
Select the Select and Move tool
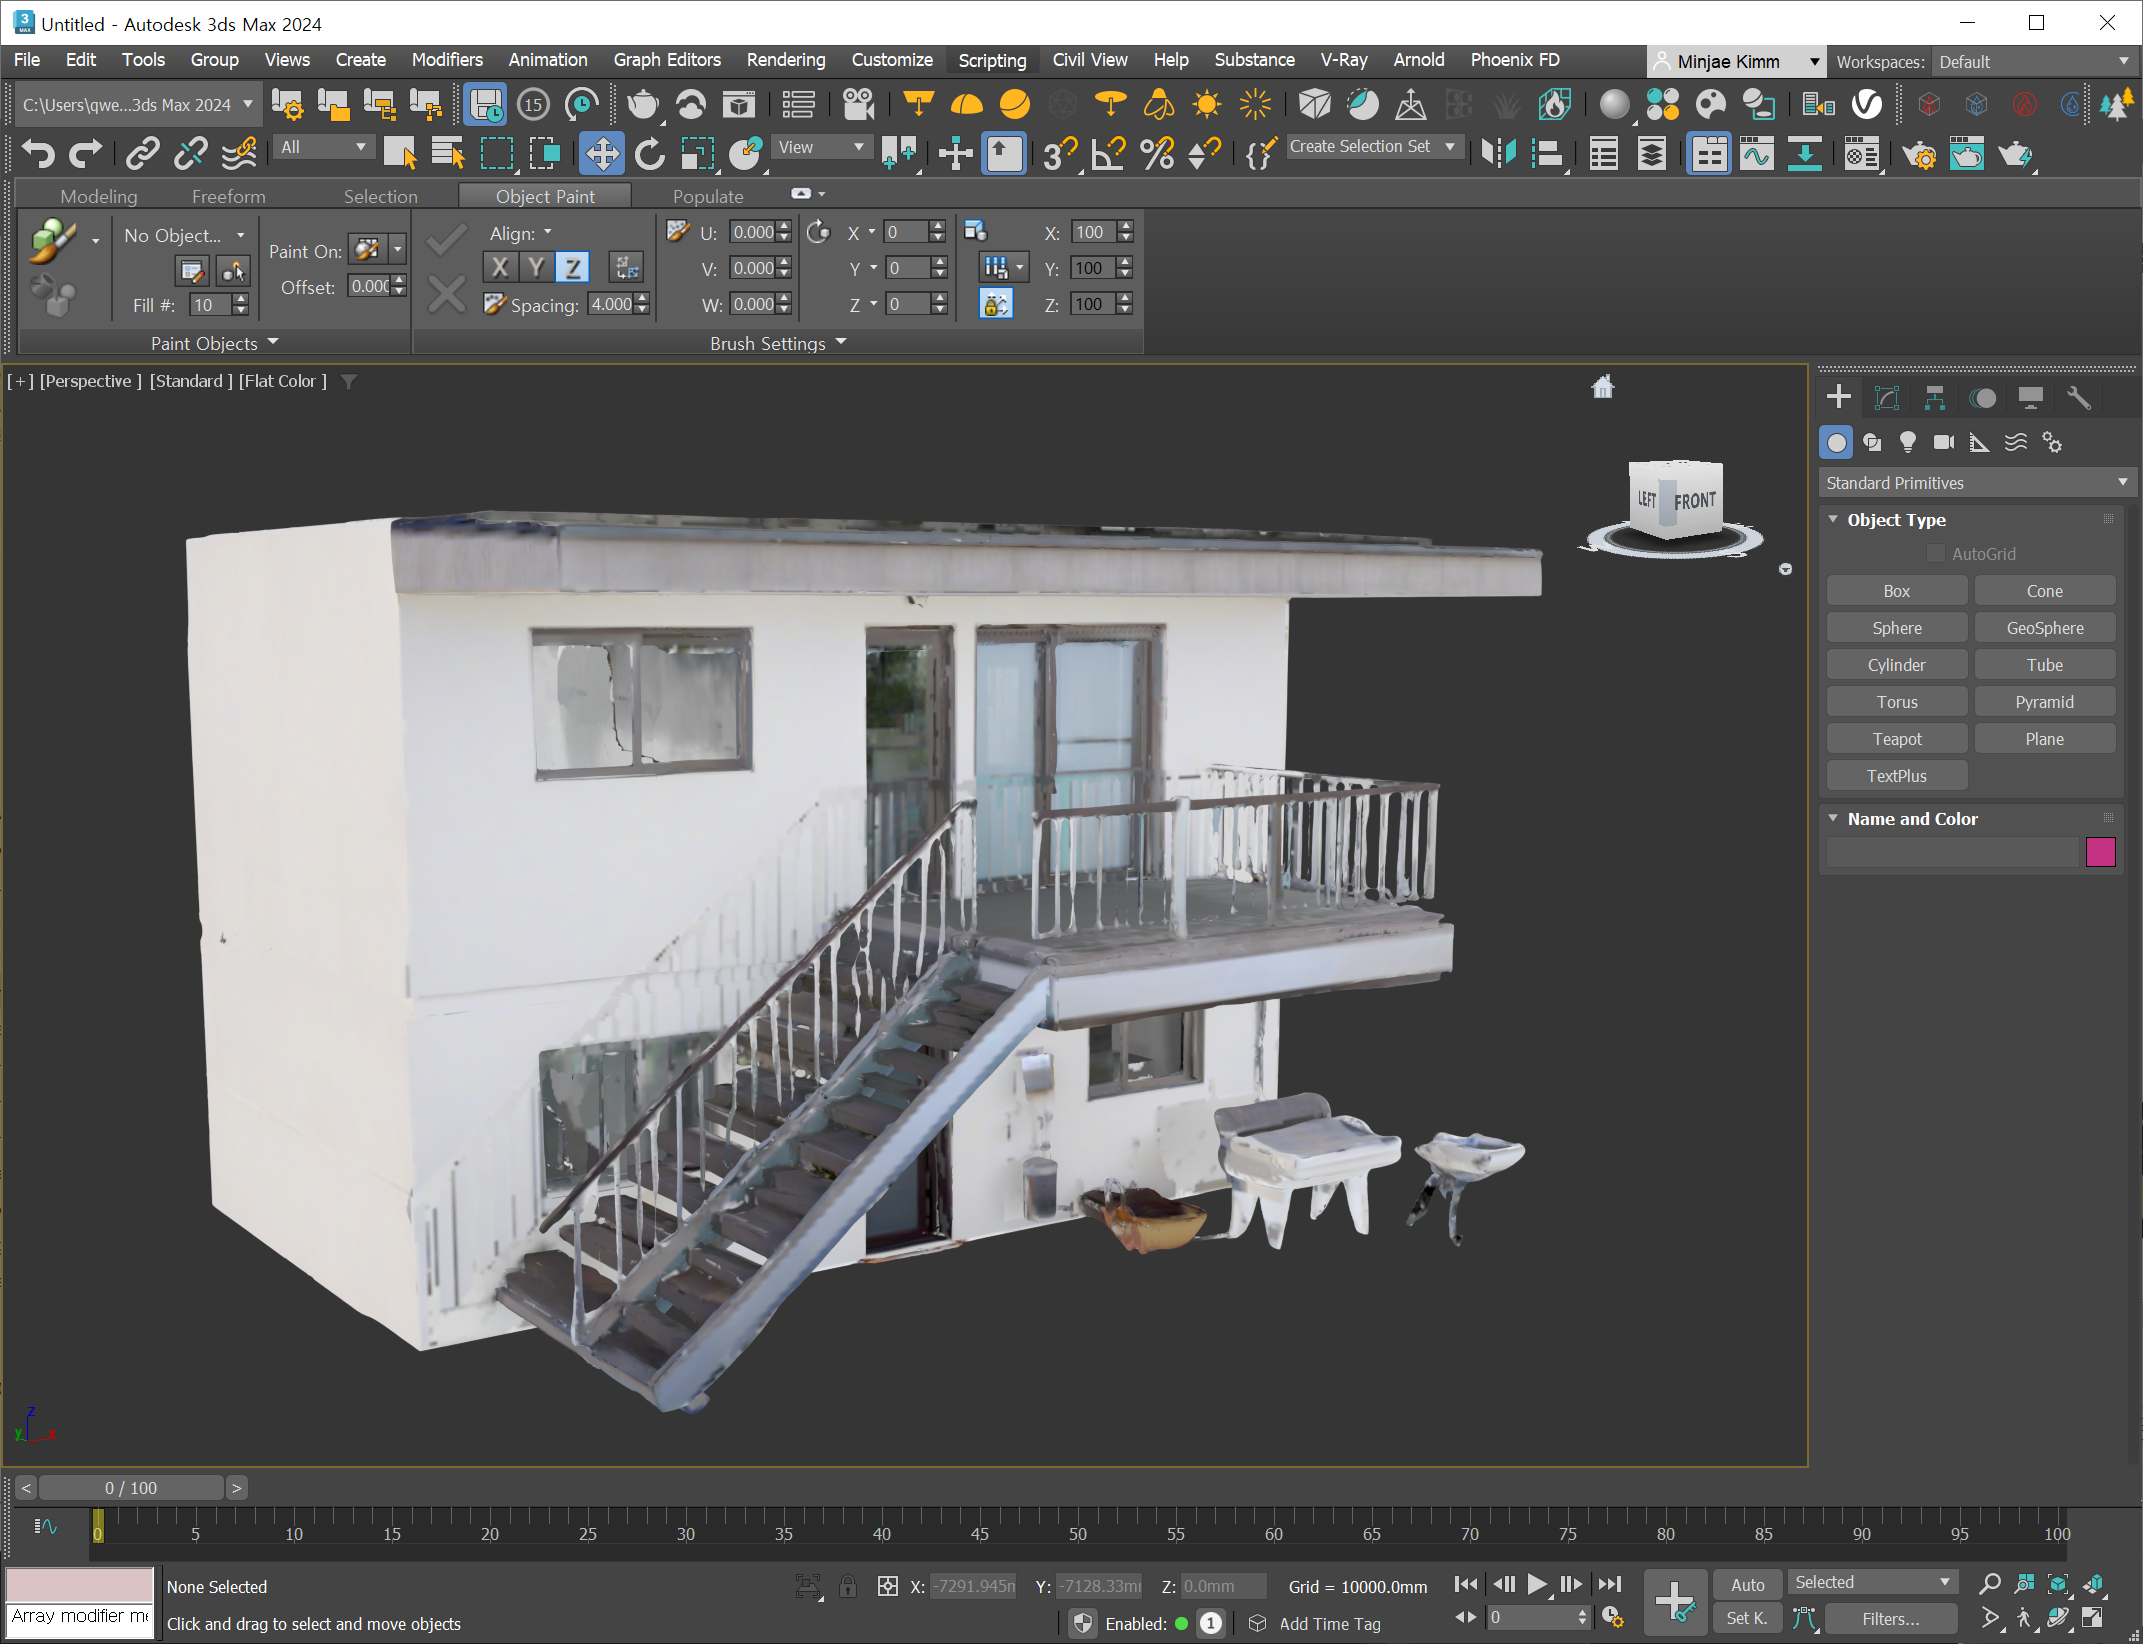(x=601, y=154)
